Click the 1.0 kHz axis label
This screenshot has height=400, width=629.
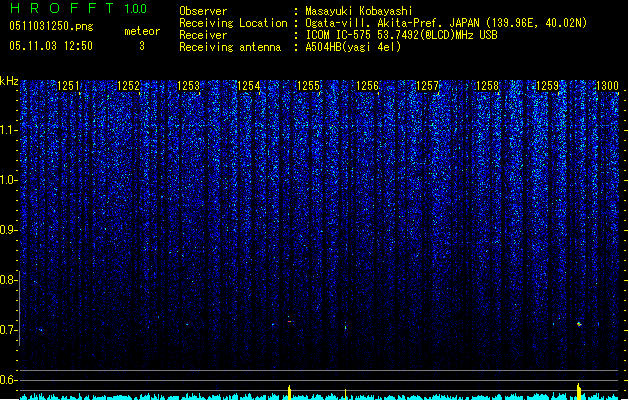point(8,180)
